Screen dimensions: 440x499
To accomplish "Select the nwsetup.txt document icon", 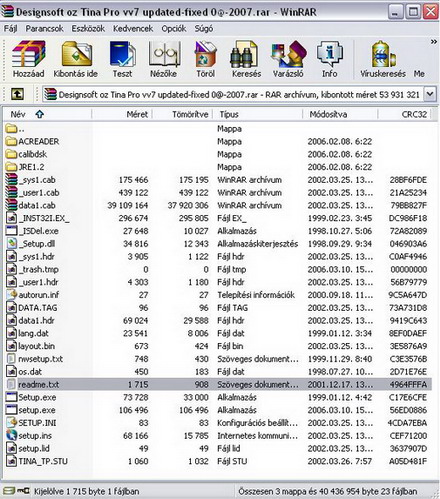I will [x=11, y=359].
